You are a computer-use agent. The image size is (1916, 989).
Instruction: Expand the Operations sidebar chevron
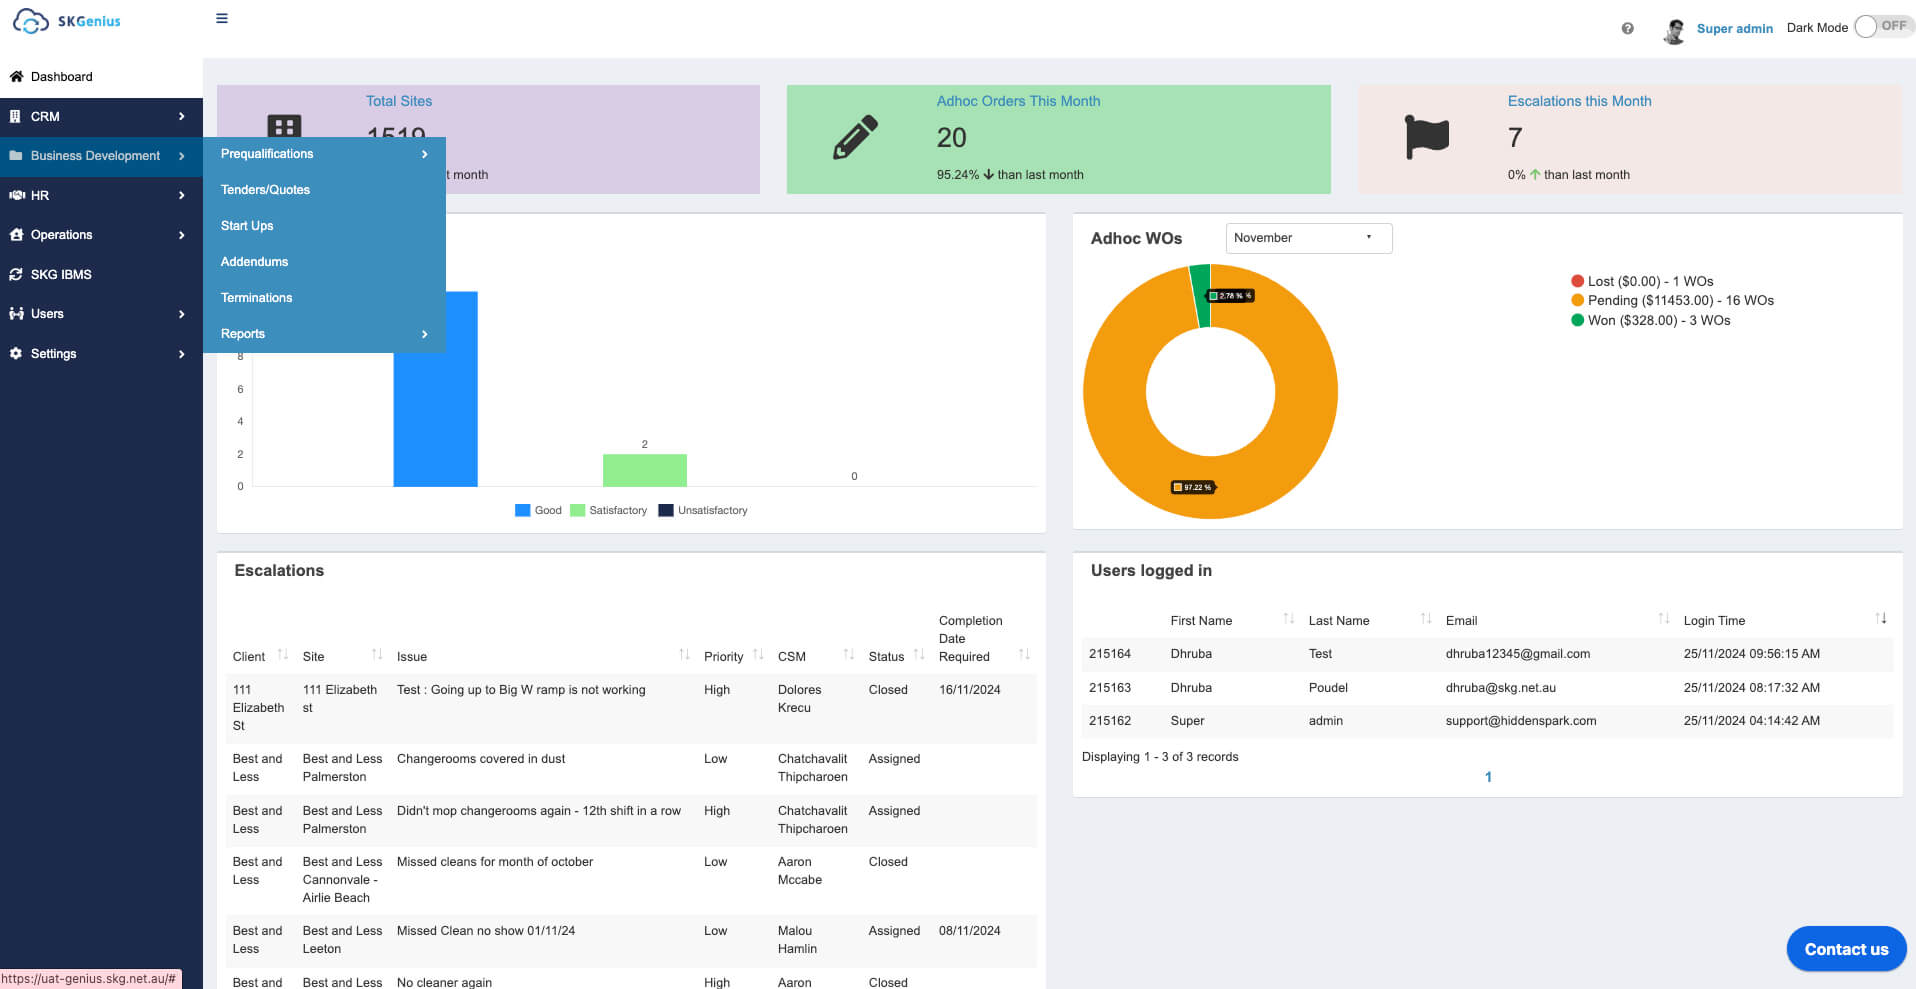point(181,235)
